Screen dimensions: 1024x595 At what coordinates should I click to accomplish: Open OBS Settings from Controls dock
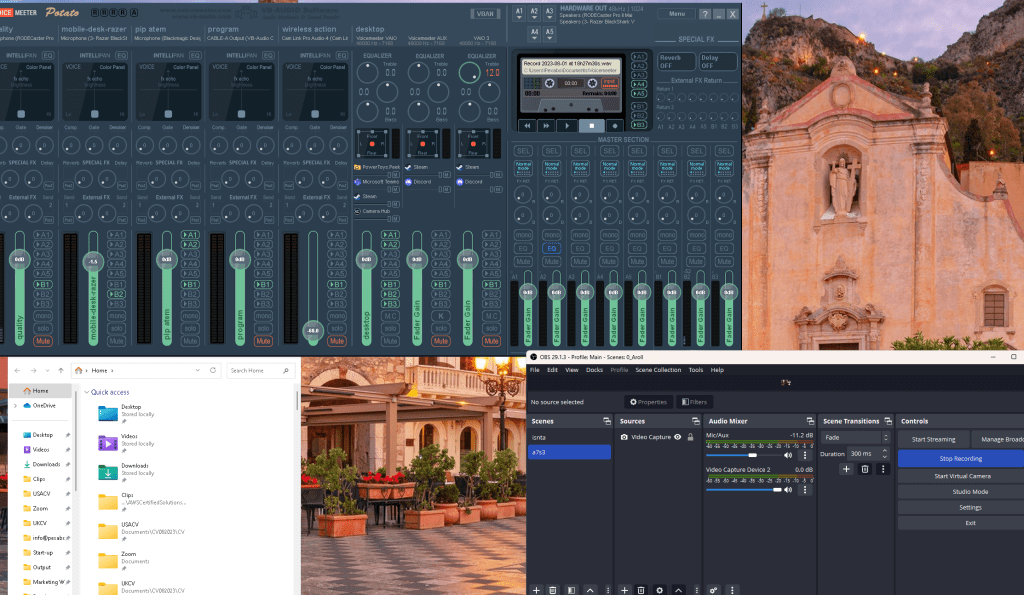pos(961,507)
